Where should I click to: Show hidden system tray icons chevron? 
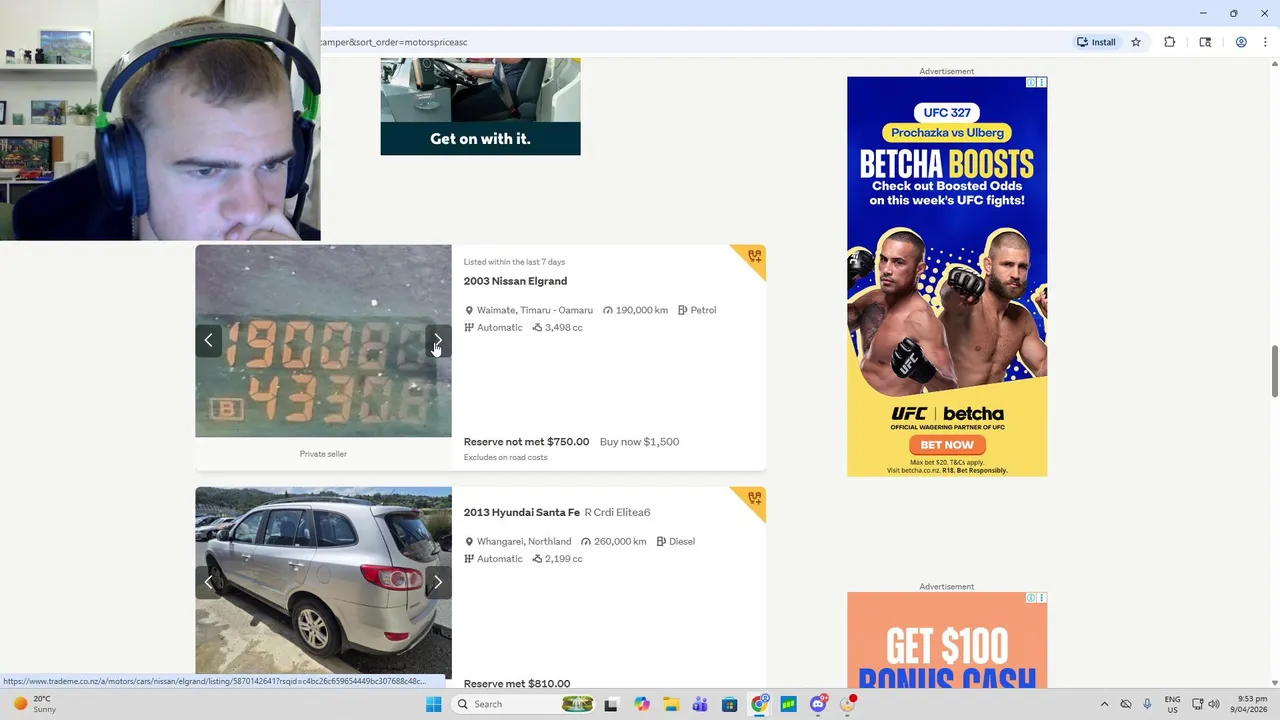pos(1104,704)
